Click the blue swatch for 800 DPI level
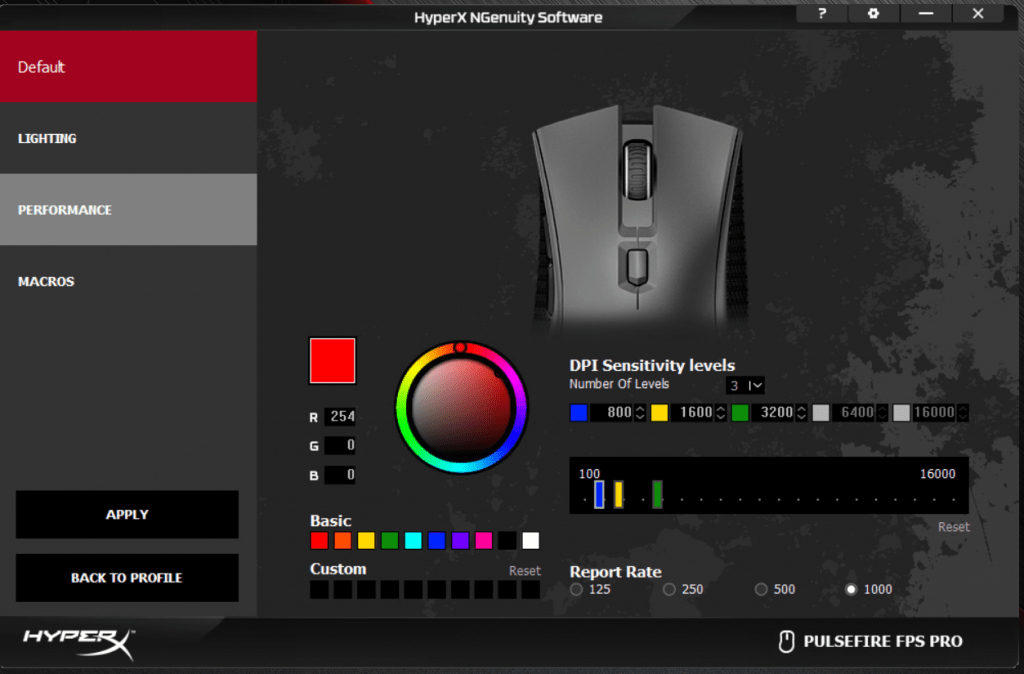1024x674 pixels. pos(579,413)
